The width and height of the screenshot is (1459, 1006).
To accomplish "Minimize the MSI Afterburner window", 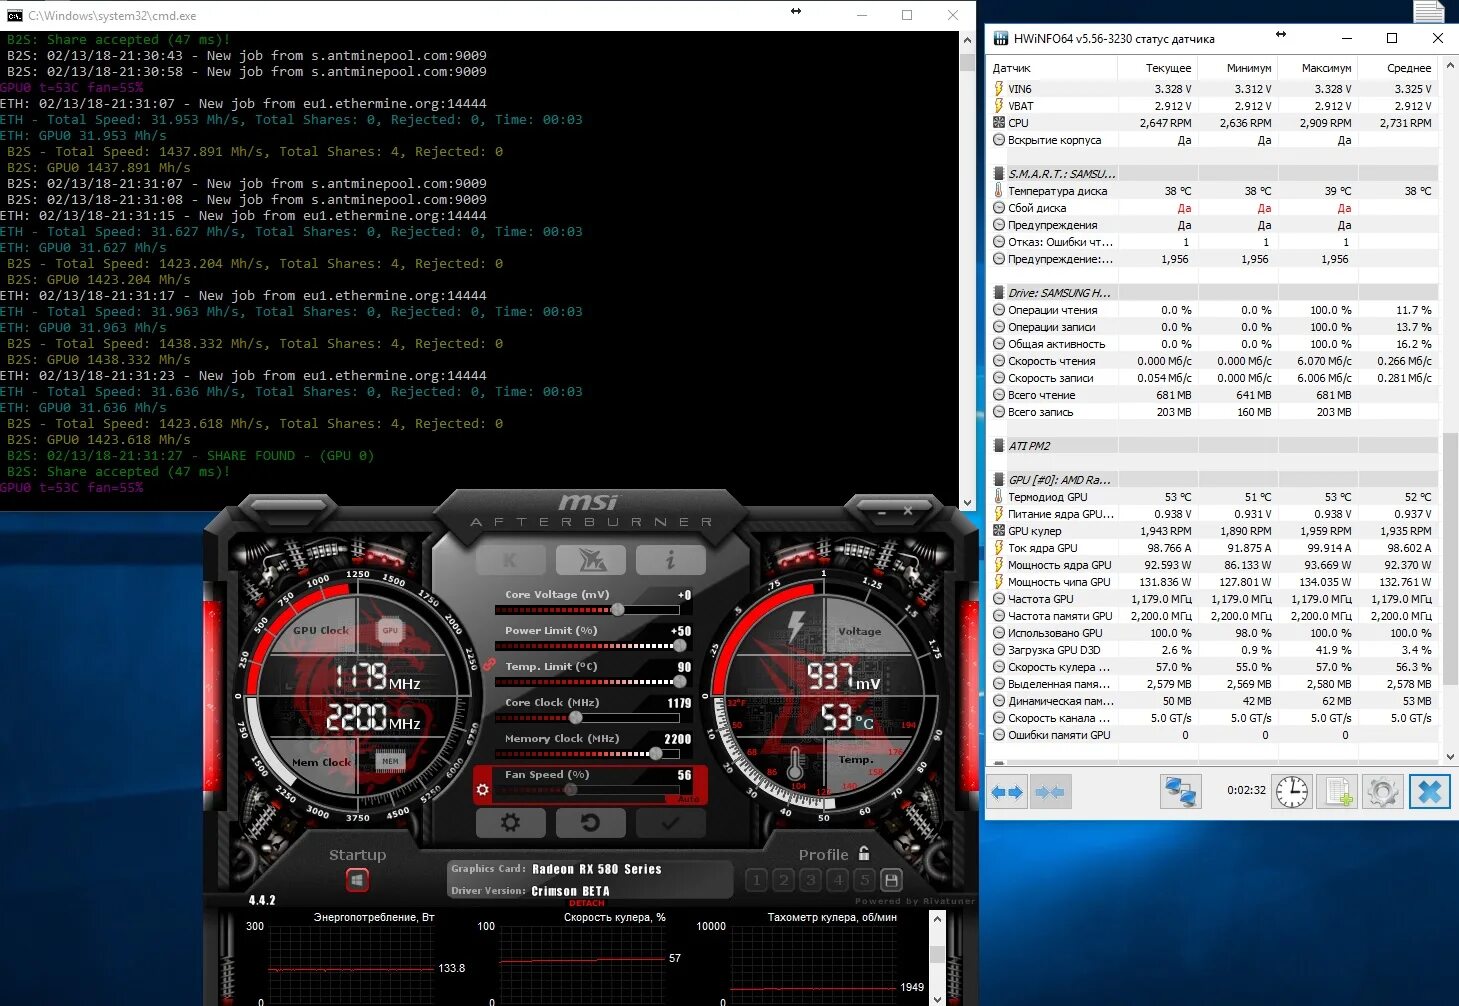I will point(882,511).
